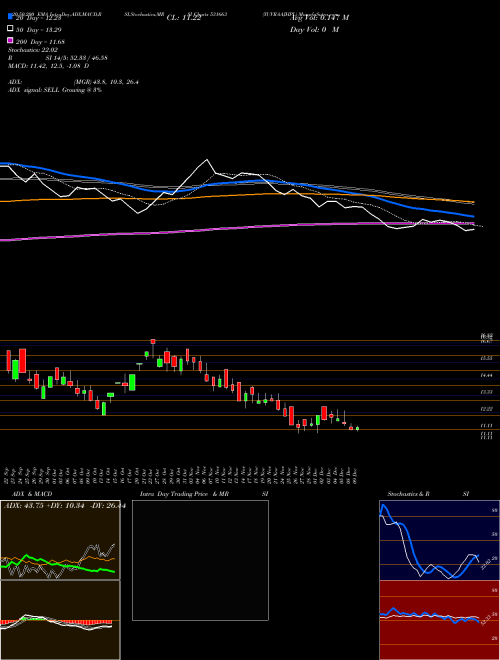Click the 'MACD: 11.42, 12.5, -1.08' line
The height and width of the screenshot is (660, 500).
(x=48, y=66)
